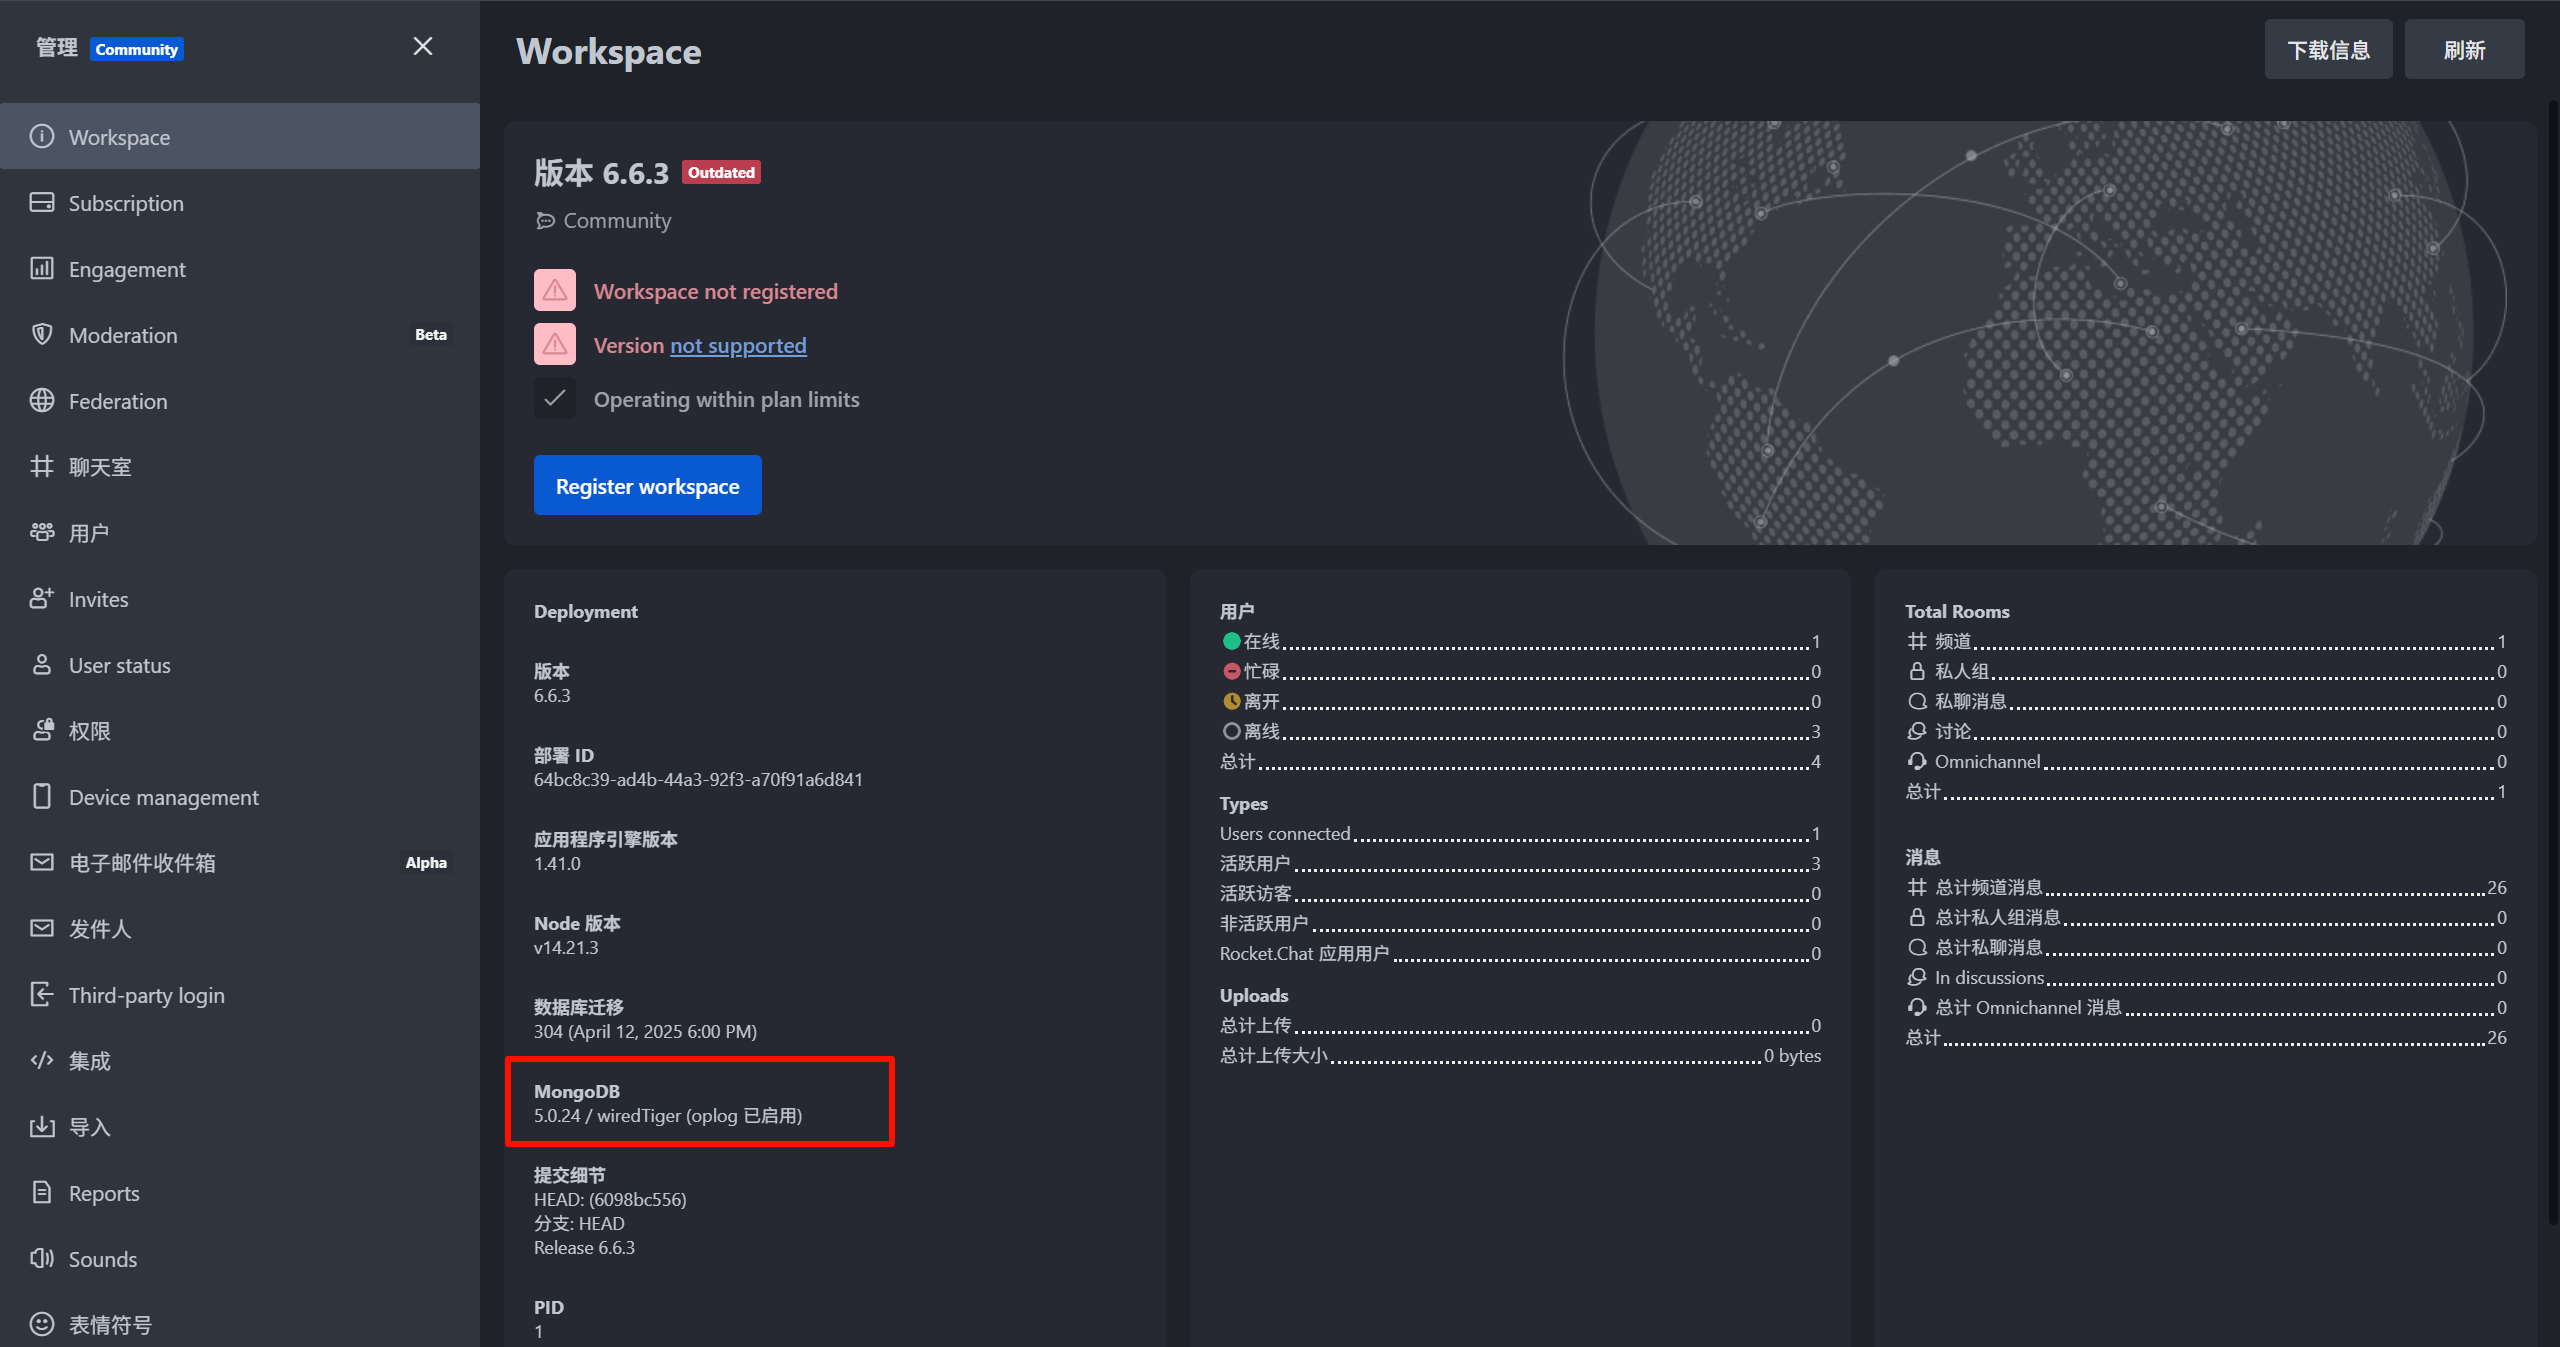The image size is (2560, 1347).
Task: Click the 权限 lock-user icon
Action: point(42,730)
